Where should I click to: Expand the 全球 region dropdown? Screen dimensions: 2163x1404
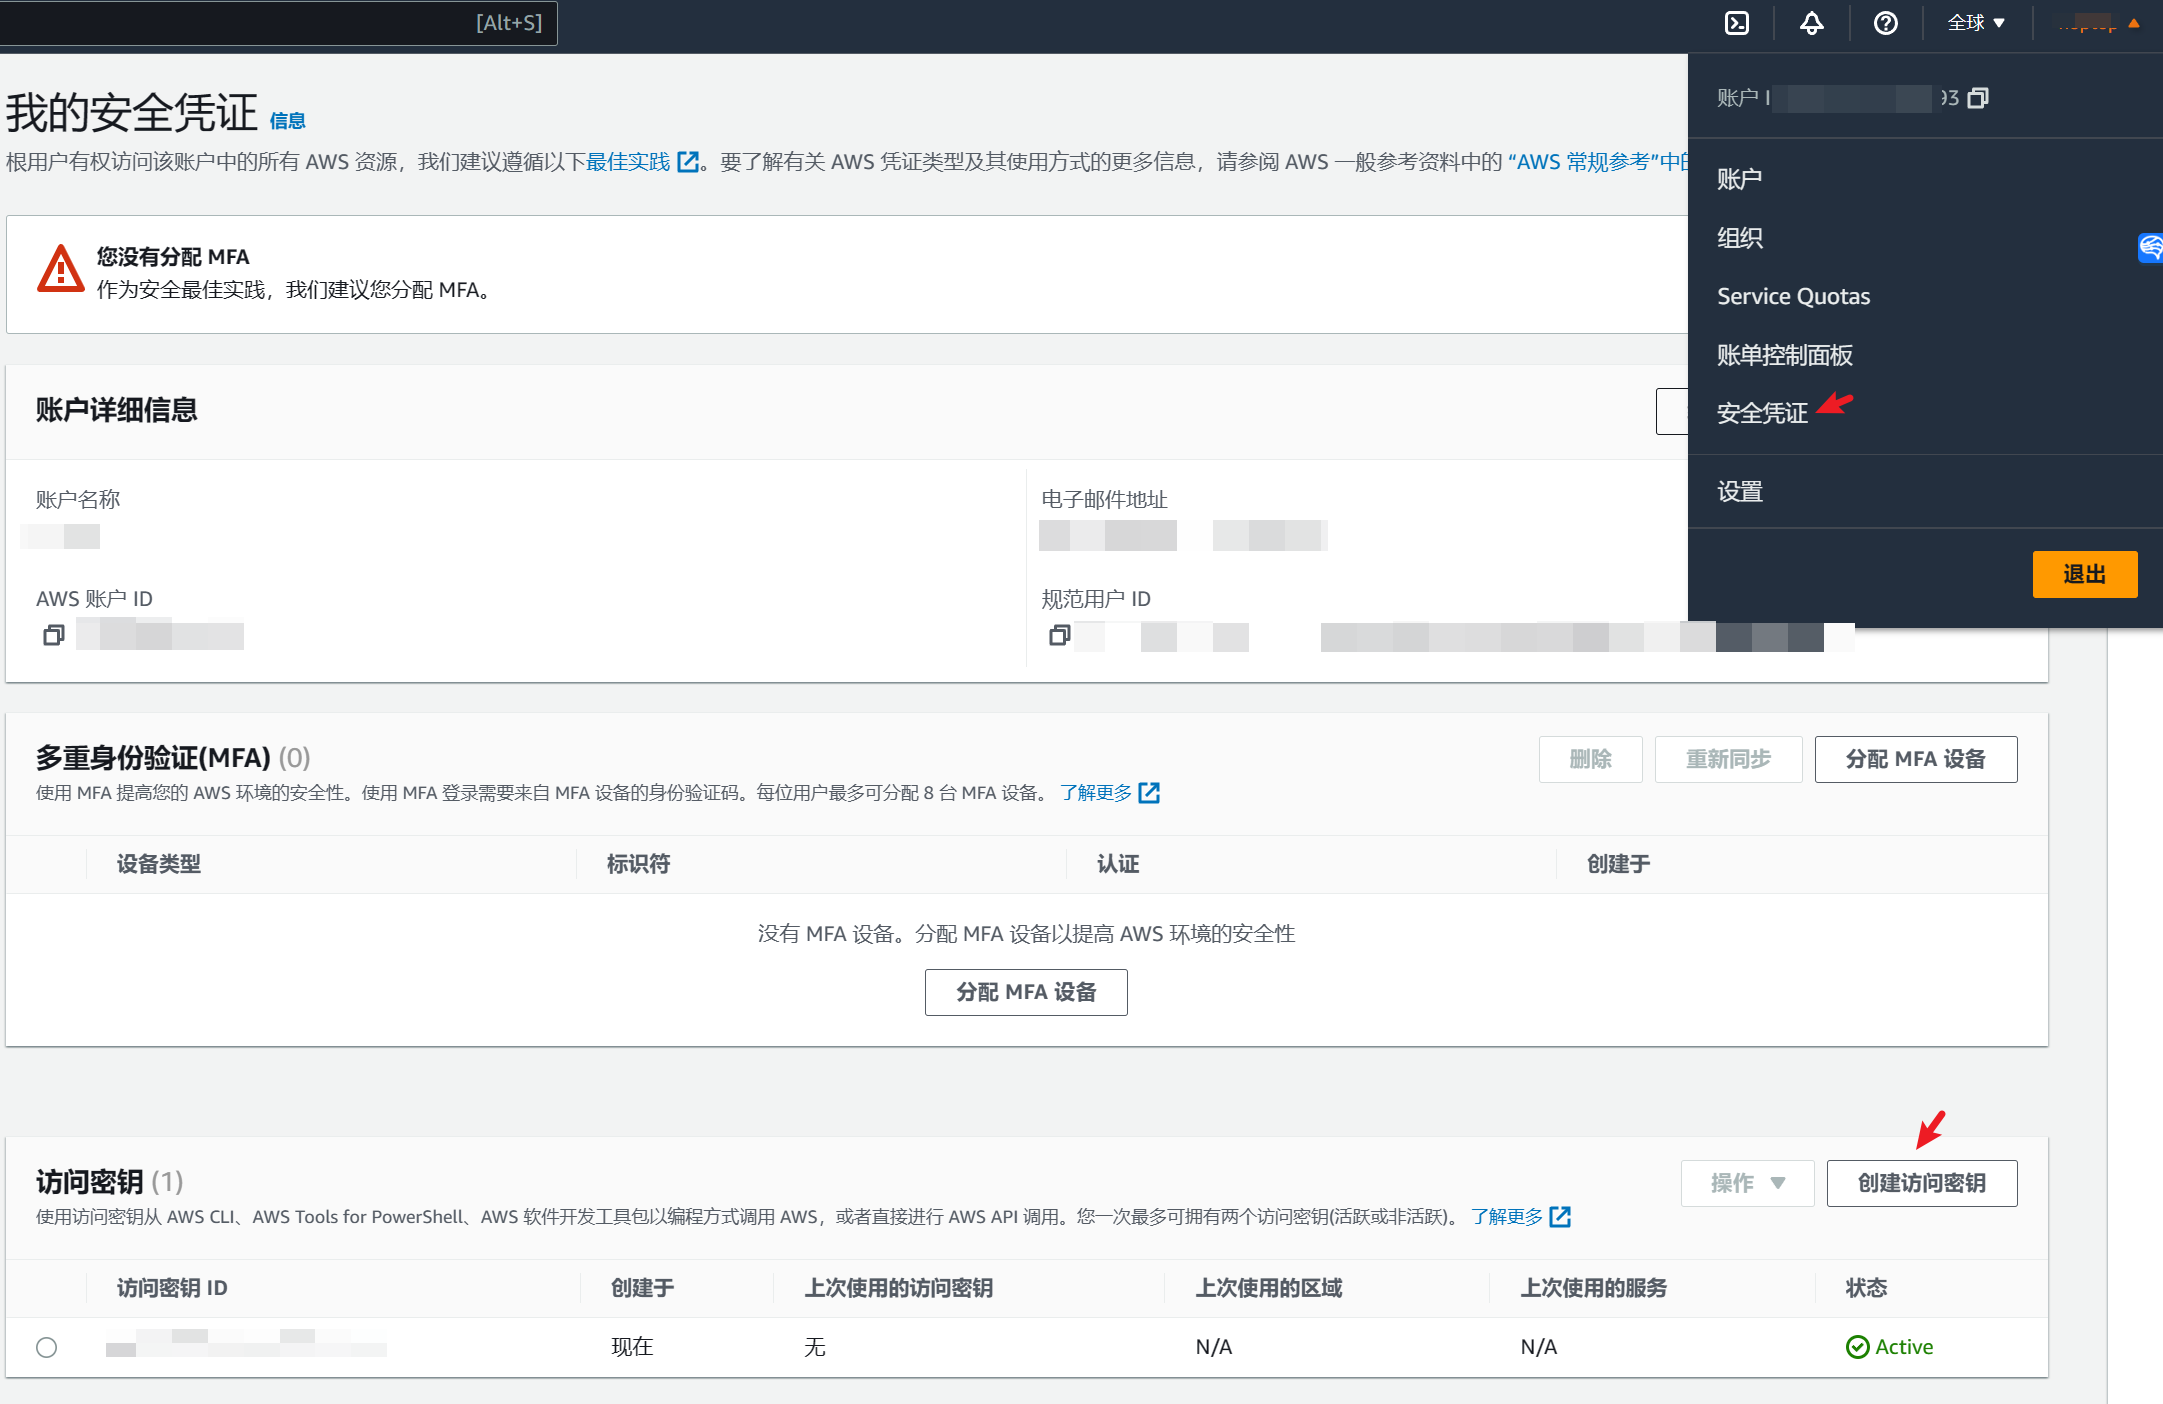coord(1976,23)
